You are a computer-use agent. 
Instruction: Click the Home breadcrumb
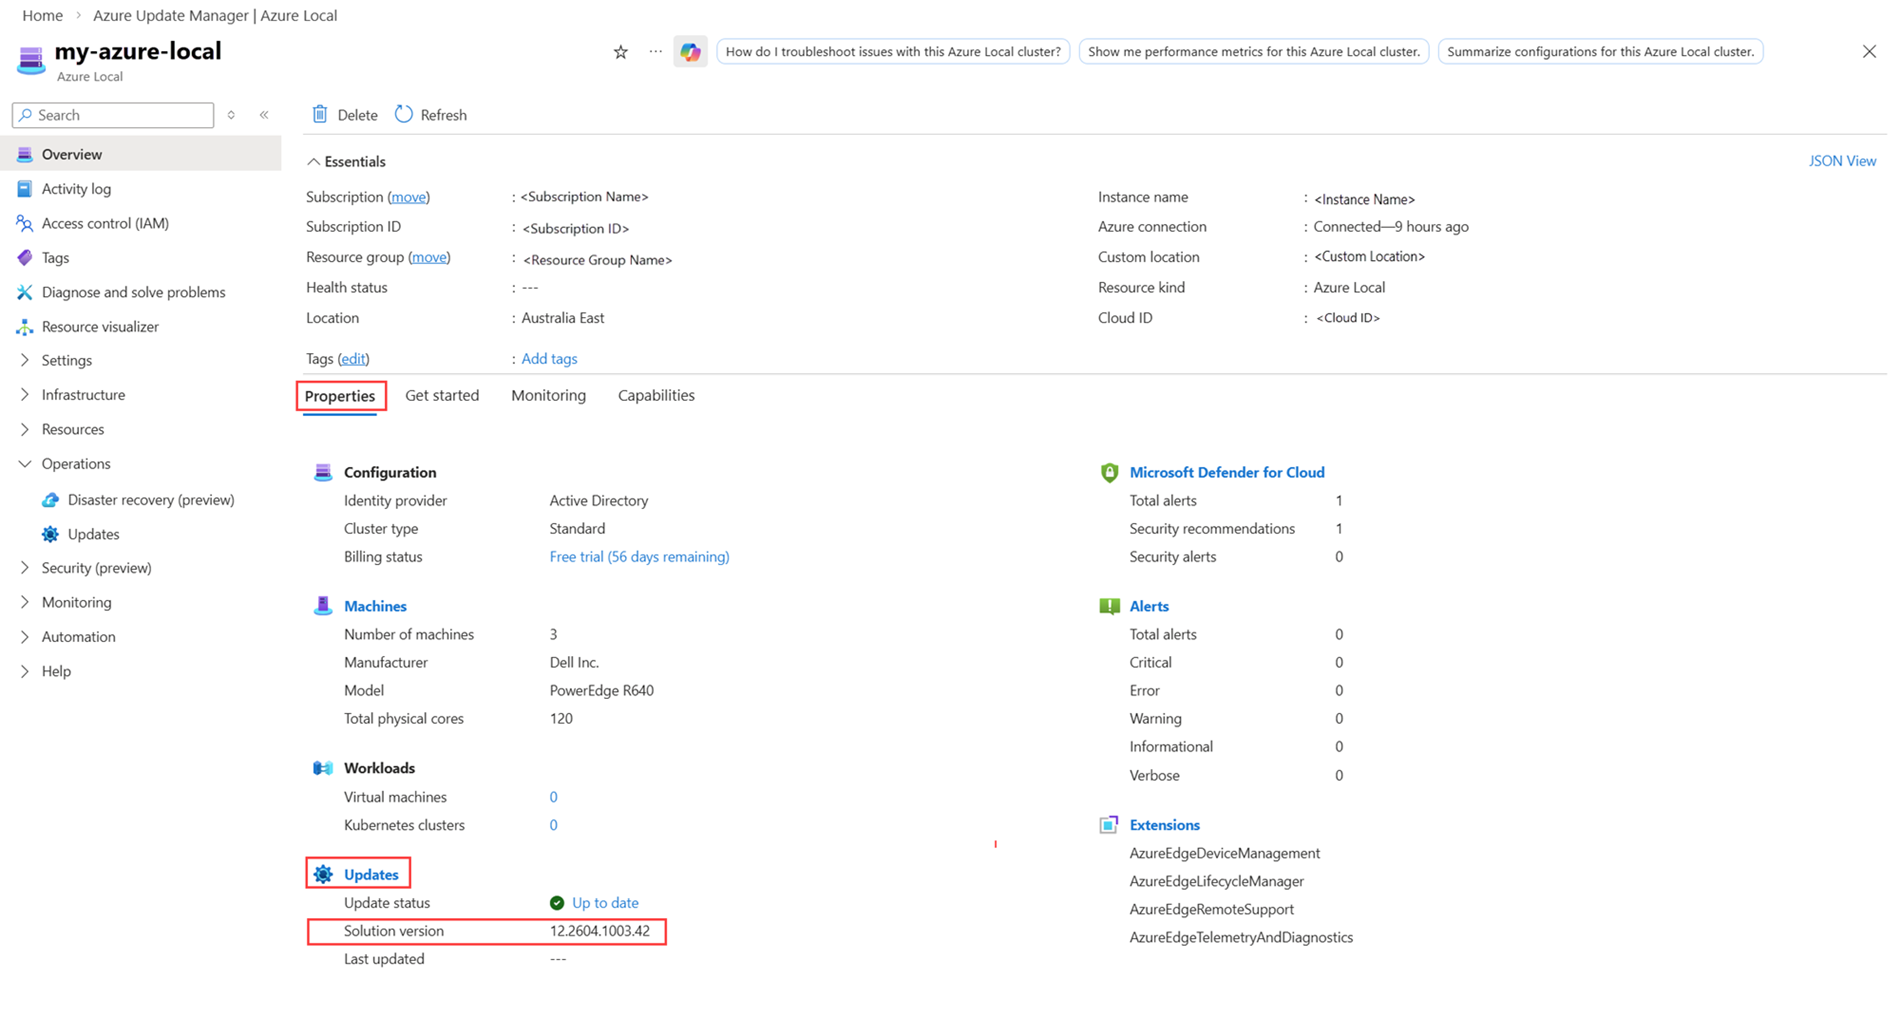[x=42, y=15]
